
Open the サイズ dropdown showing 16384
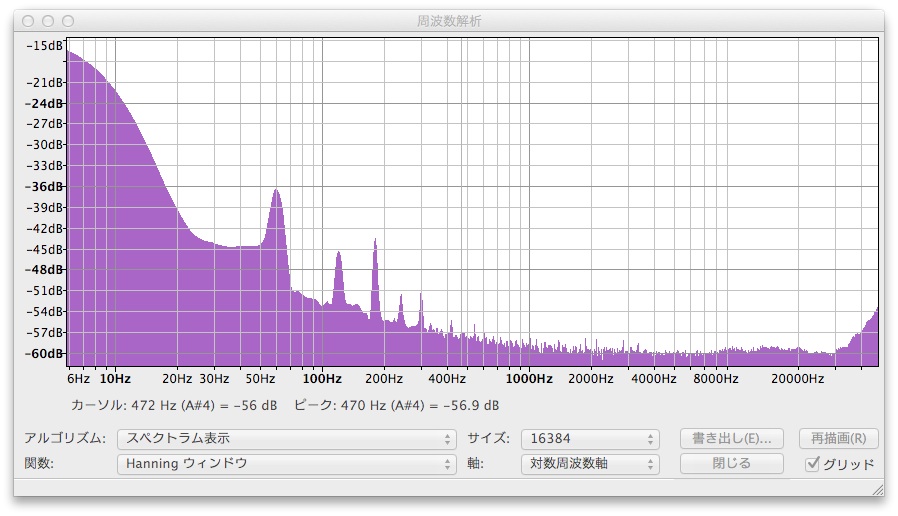590,439
